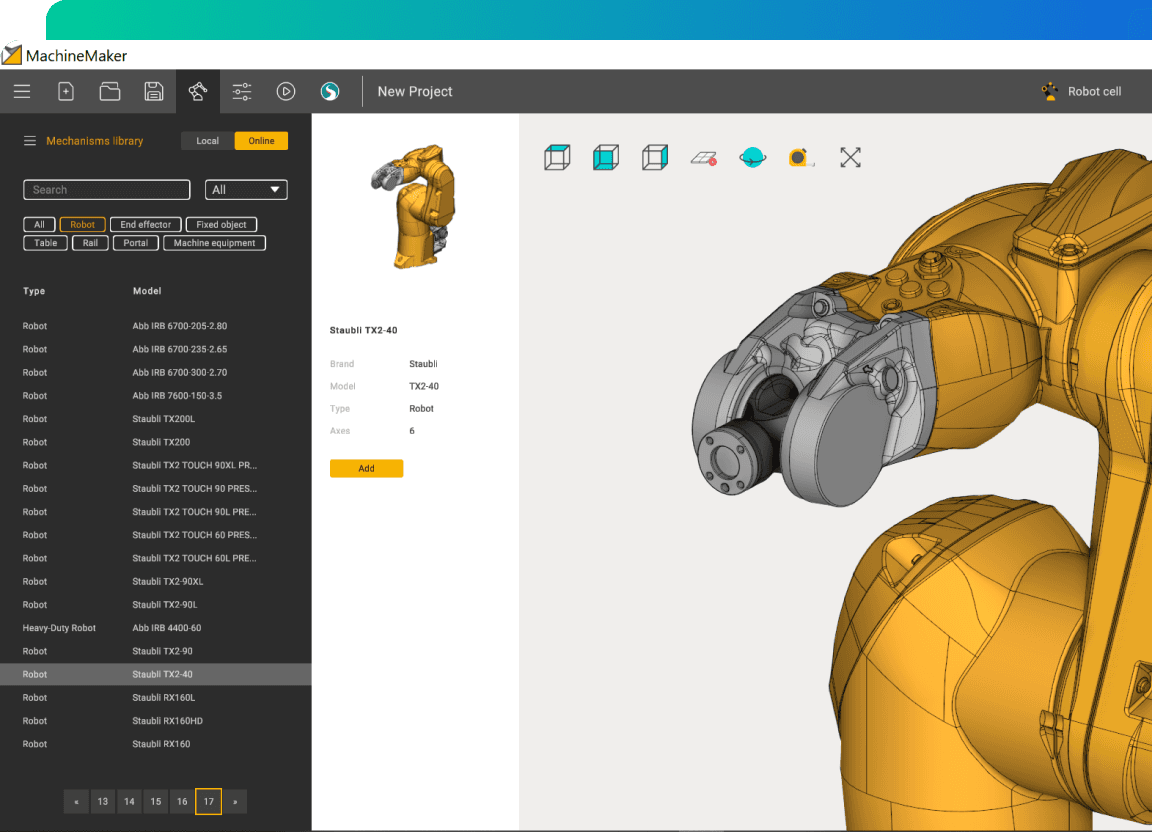The image size is (1152, 832).
Task: Save the project with floppy icon
Action: (x=154, y=91)
